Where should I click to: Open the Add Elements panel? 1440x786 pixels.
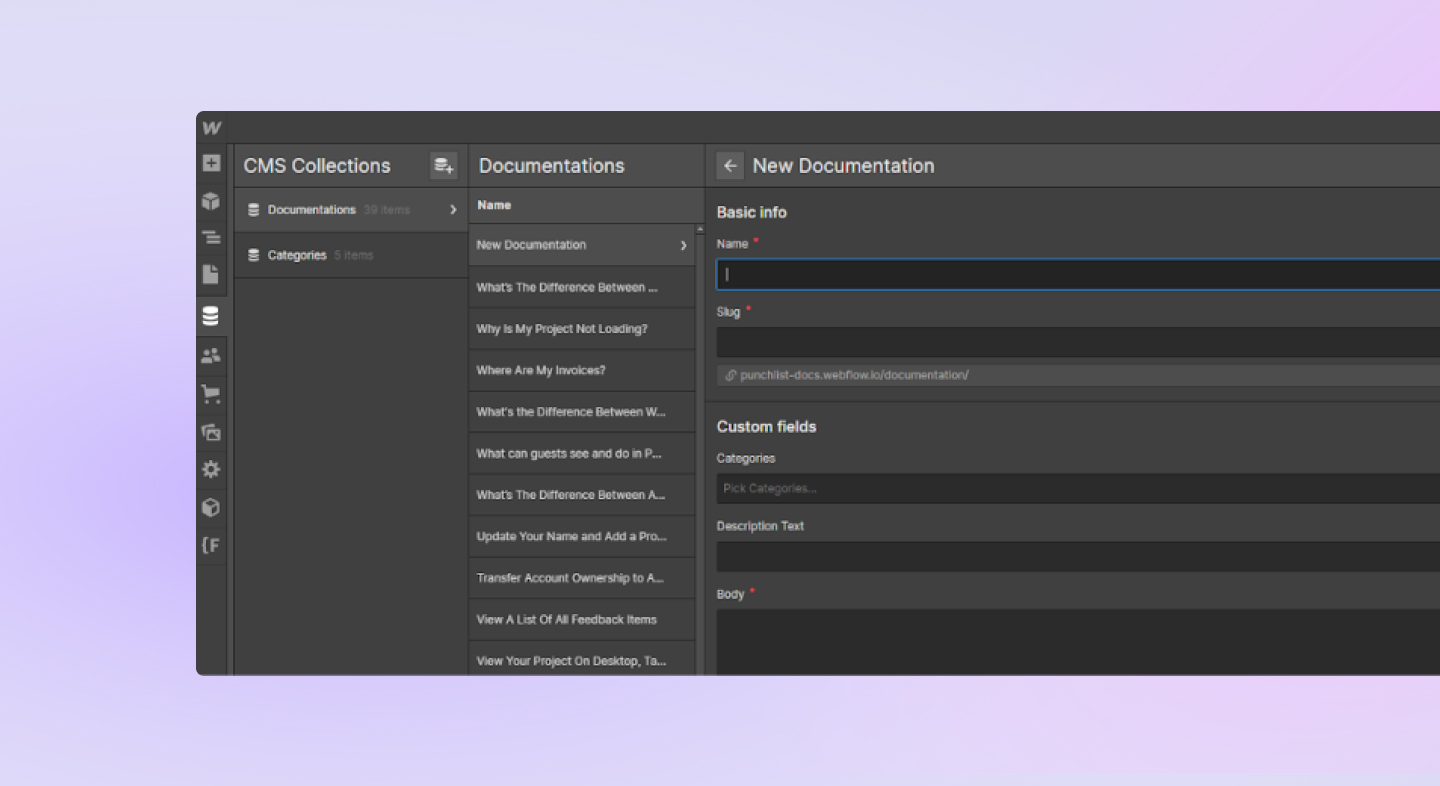[x=211, y=163]
